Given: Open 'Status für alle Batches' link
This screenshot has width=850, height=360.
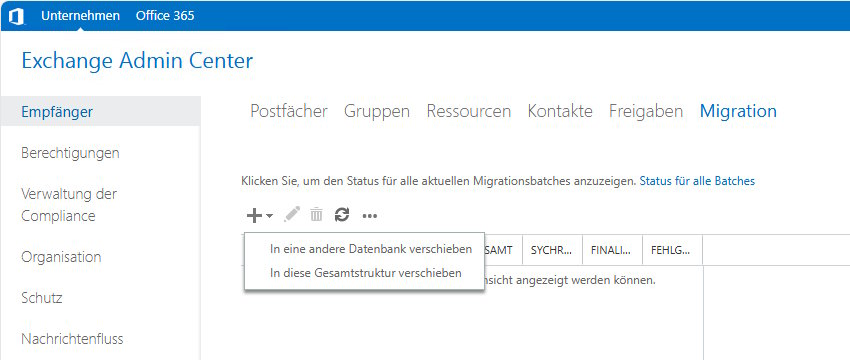Looking at the screenshot, I should pyautogui.click(x=697, y=181).
